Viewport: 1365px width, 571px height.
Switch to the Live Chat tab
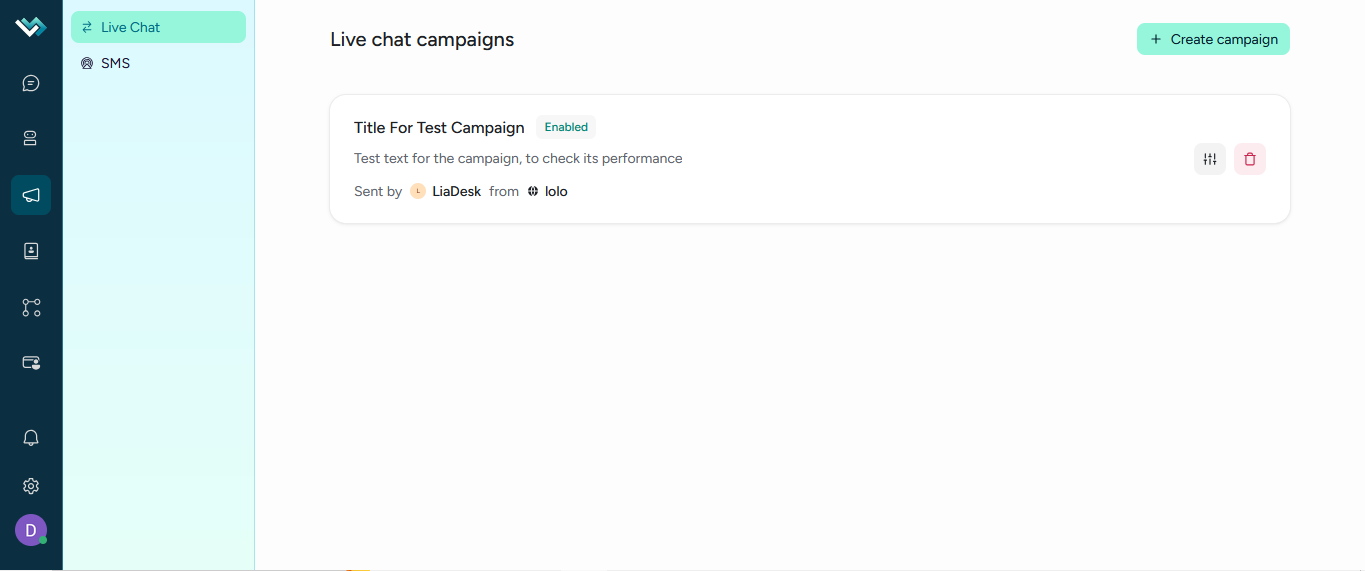[x=158, y=27]
